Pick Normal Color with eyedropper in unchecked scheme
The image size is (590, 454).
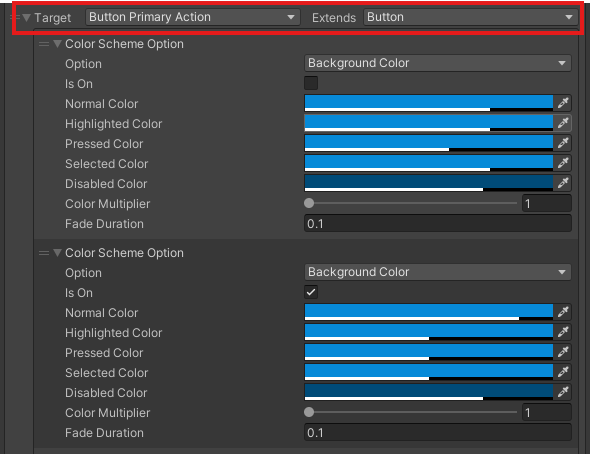563,103
